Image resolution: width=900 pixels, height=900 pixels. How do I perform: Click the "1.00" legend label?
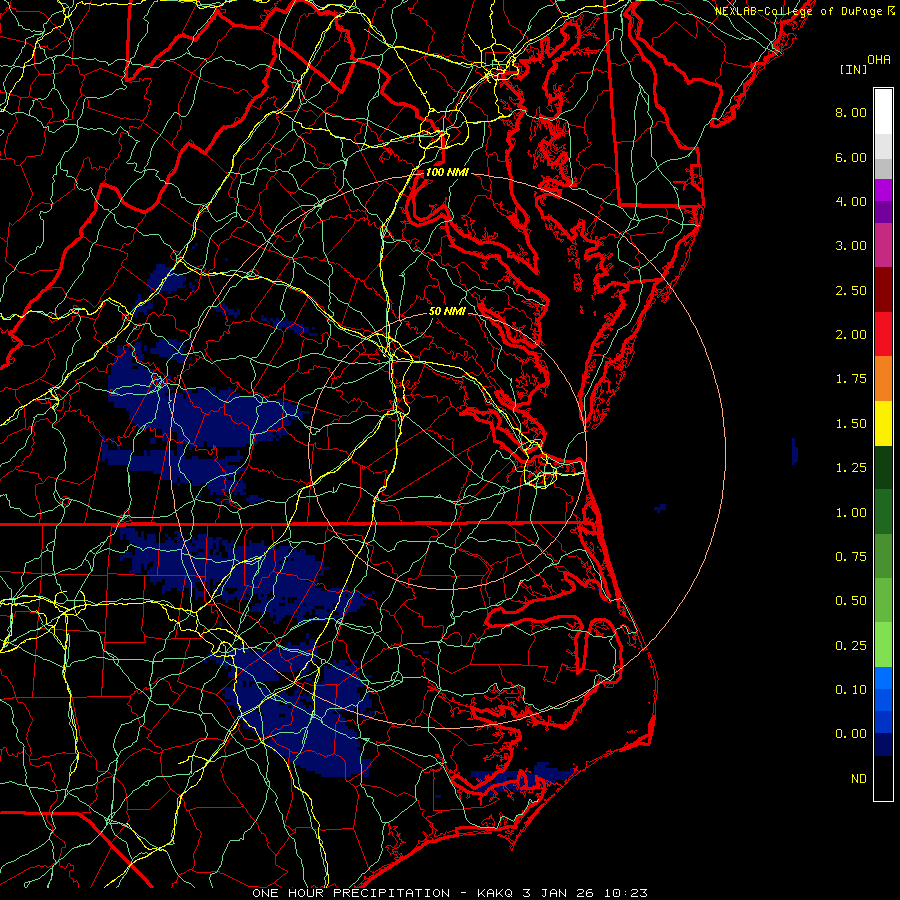pos(851,513)
